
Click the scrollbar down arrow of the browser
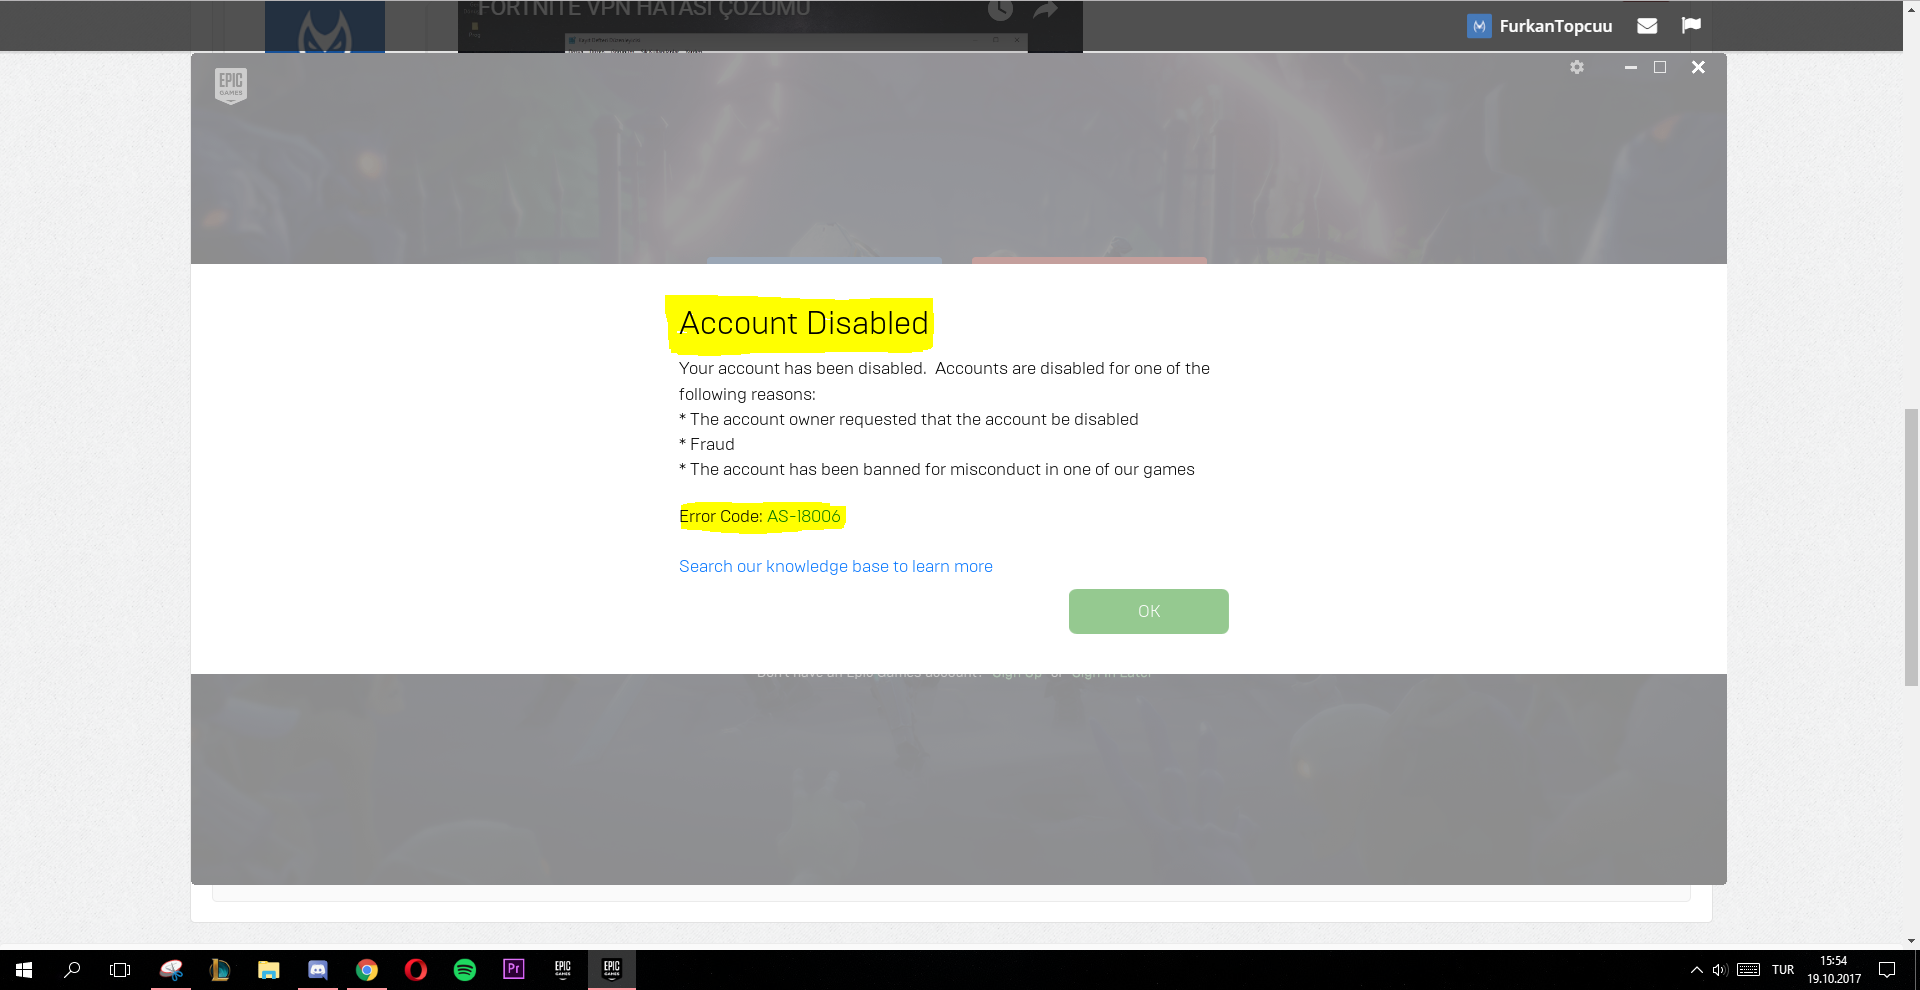click(1911, 941)
